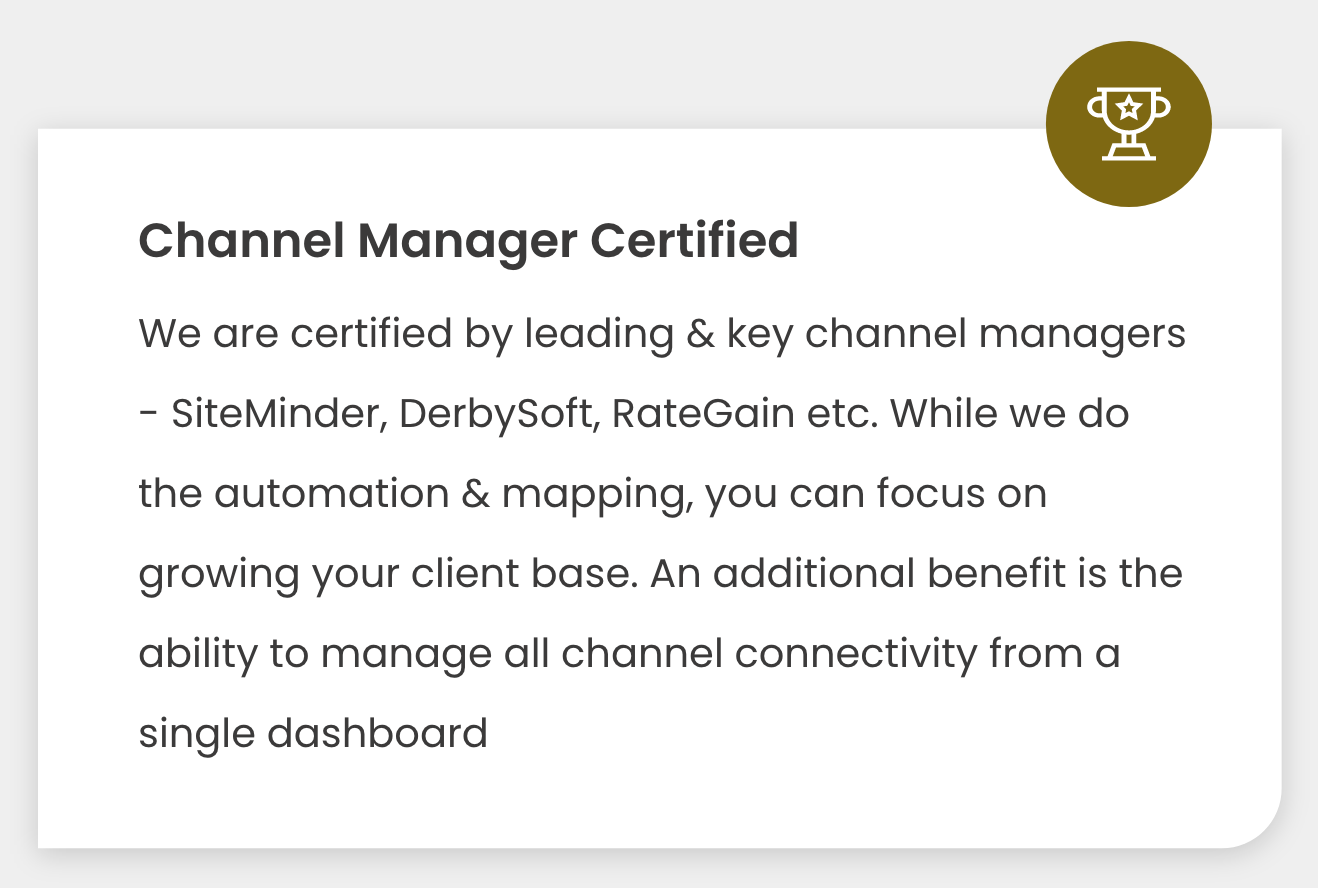Select the Channel Manager Certified heading
The height and width of the screenshot is (888, 1318).
coord(468,241)
